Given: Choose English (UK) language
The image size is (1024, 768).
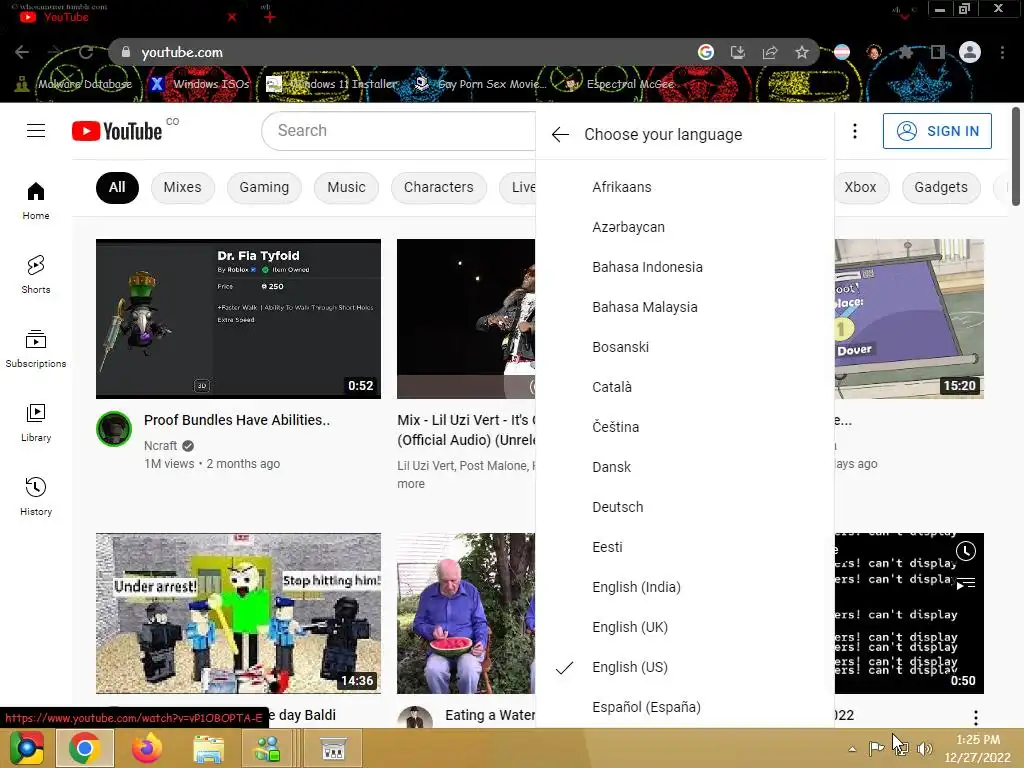Looking at the screenshot, I should pos(684,627).
